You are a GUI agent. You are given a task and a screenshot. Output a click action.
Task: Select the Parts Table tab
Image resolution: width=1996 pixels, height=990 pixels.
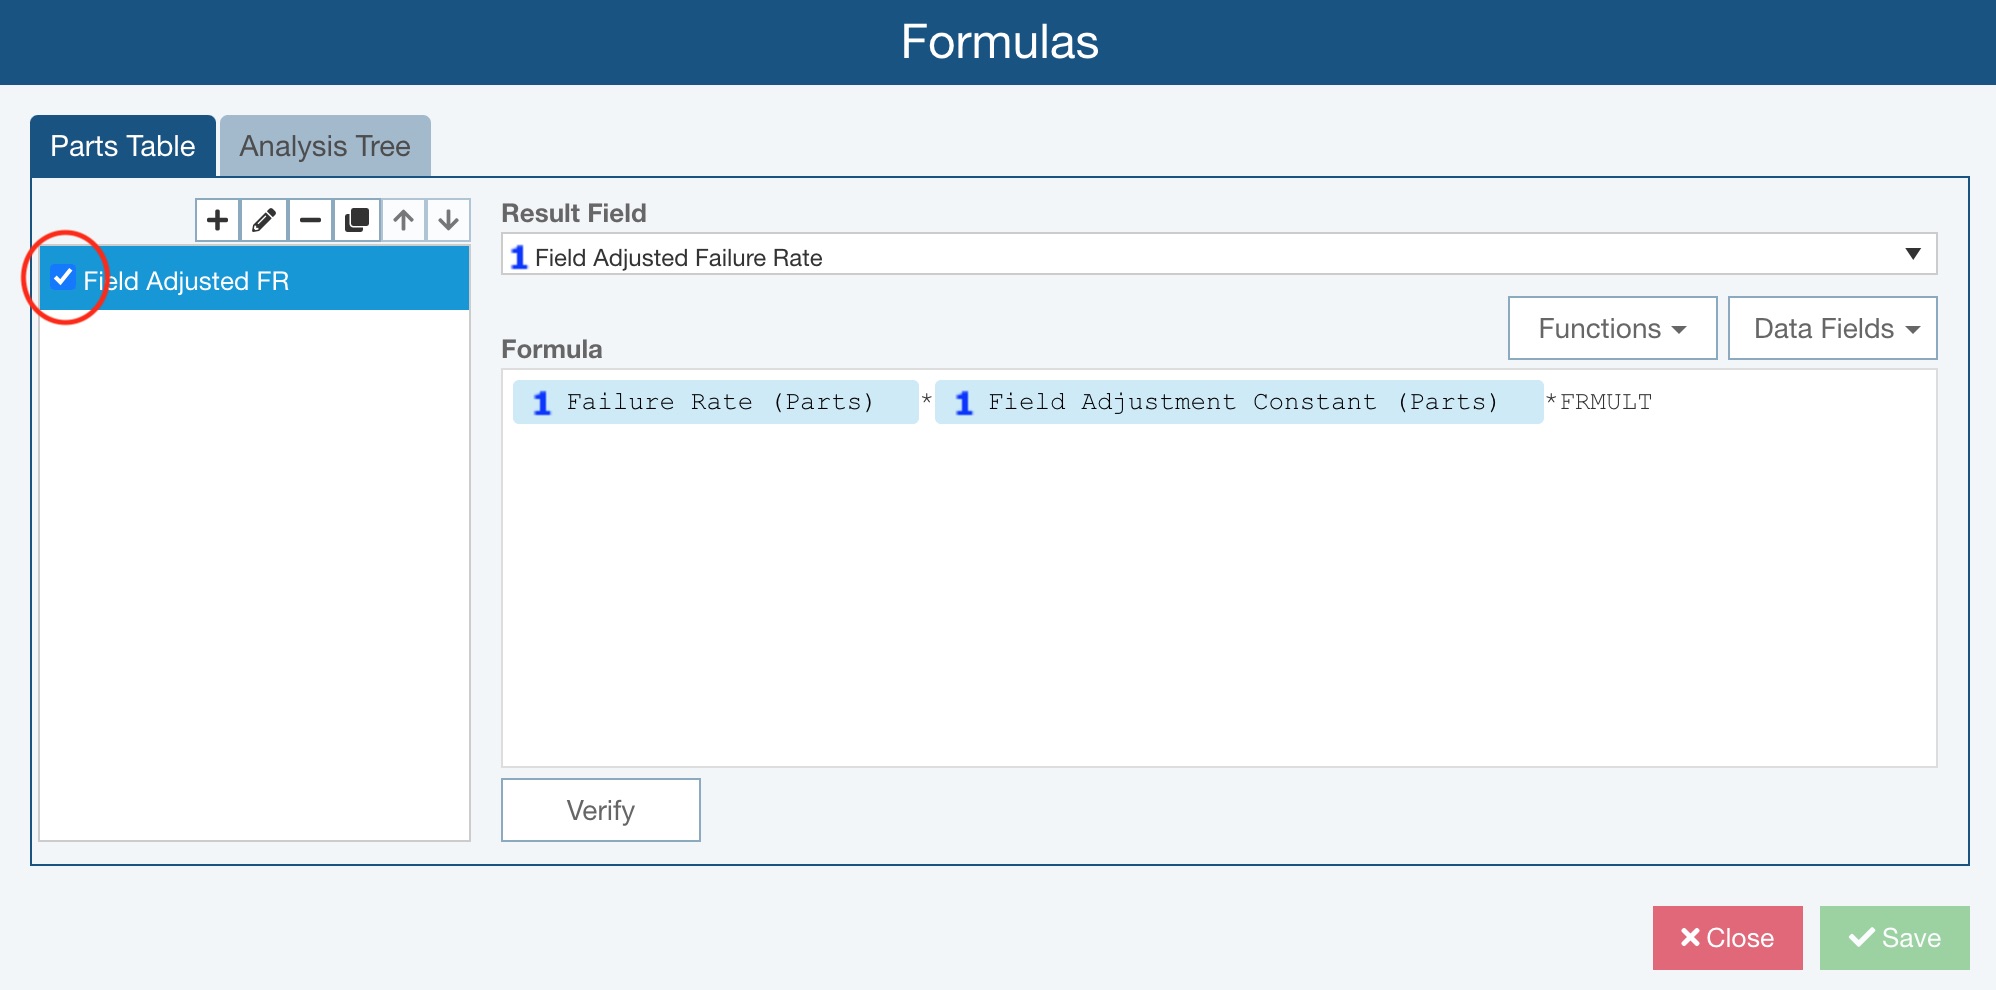[123, 146]
